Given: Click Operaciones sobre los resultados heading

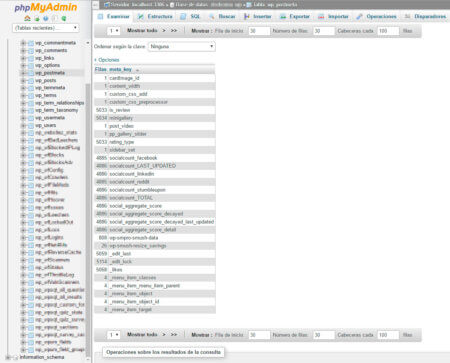Looking at the screenshot, I should click(x=163, y=352).
